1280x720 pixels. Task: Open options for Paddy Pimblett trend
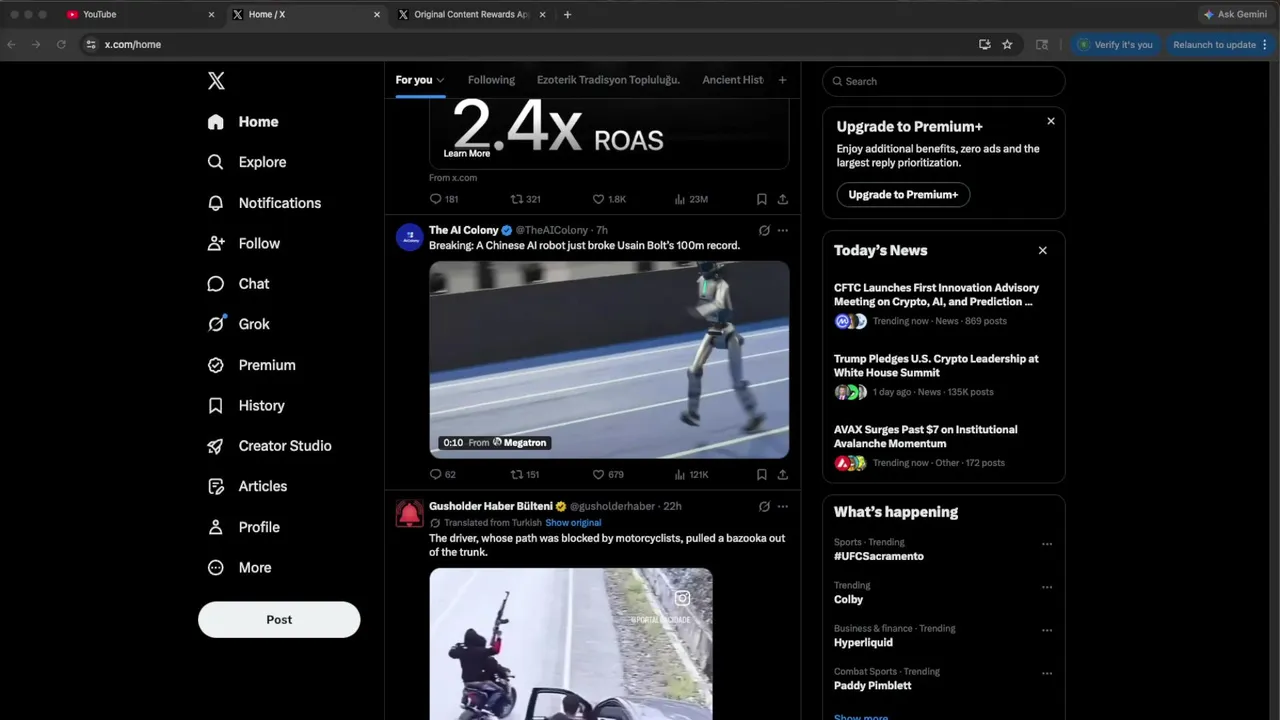point(1047,674)
